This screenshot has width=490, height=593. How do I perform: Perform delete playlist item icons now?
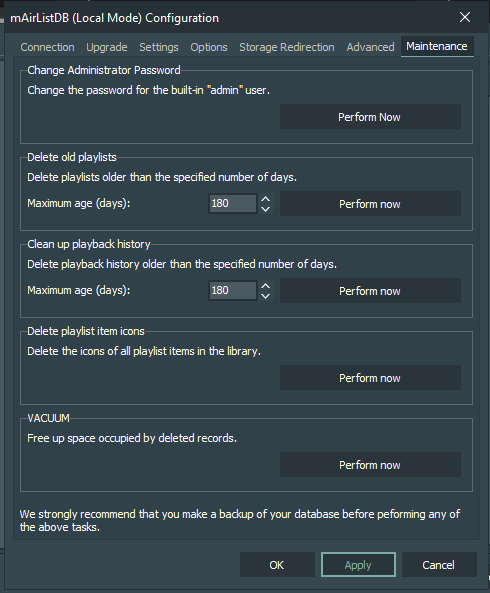coord(370,378)
